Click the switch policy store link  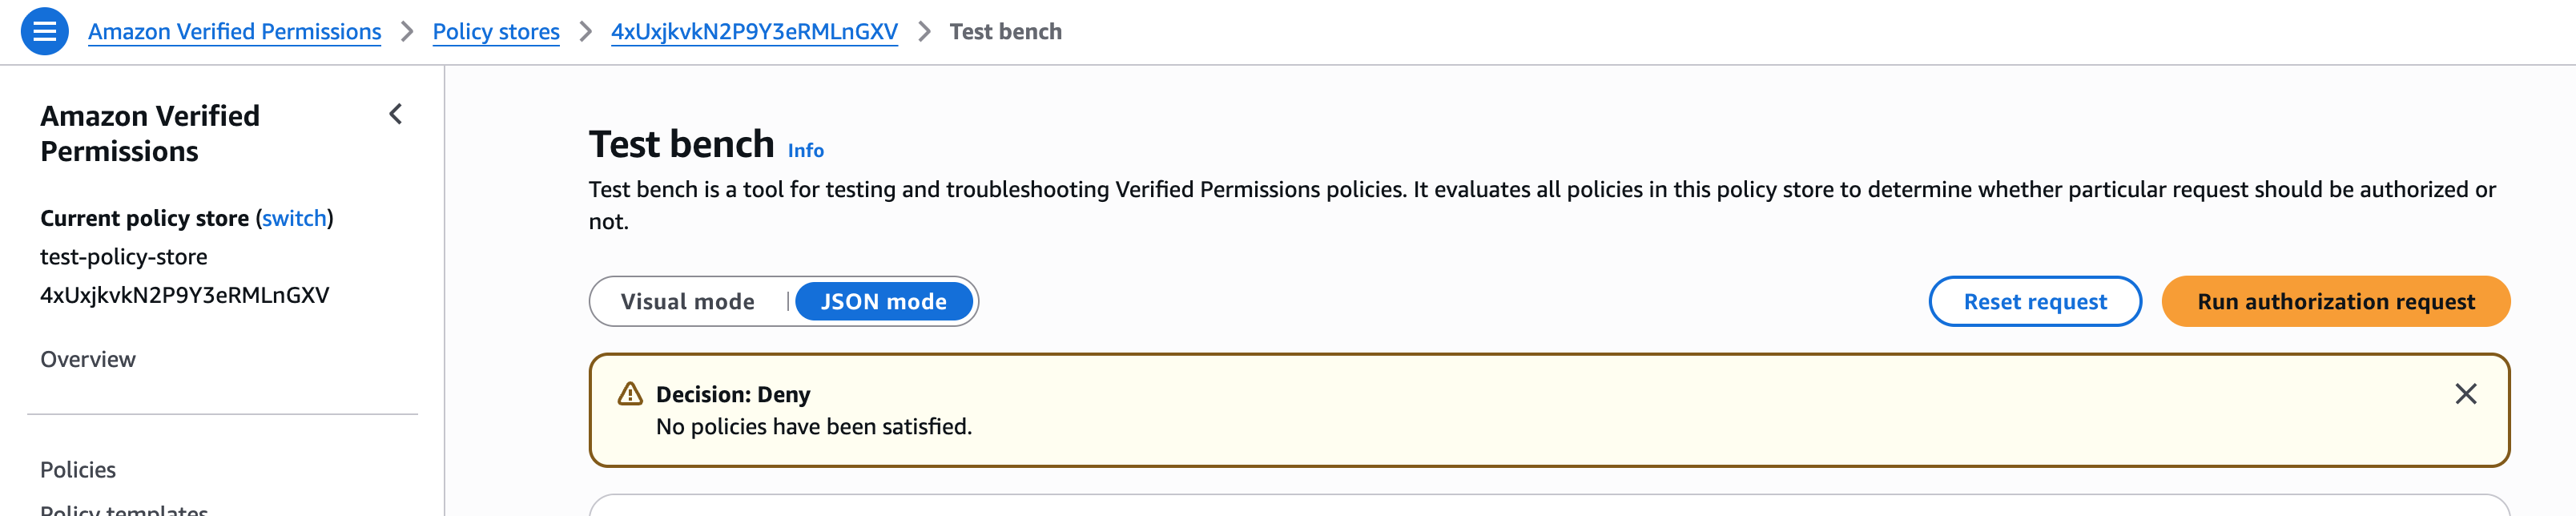294,218
